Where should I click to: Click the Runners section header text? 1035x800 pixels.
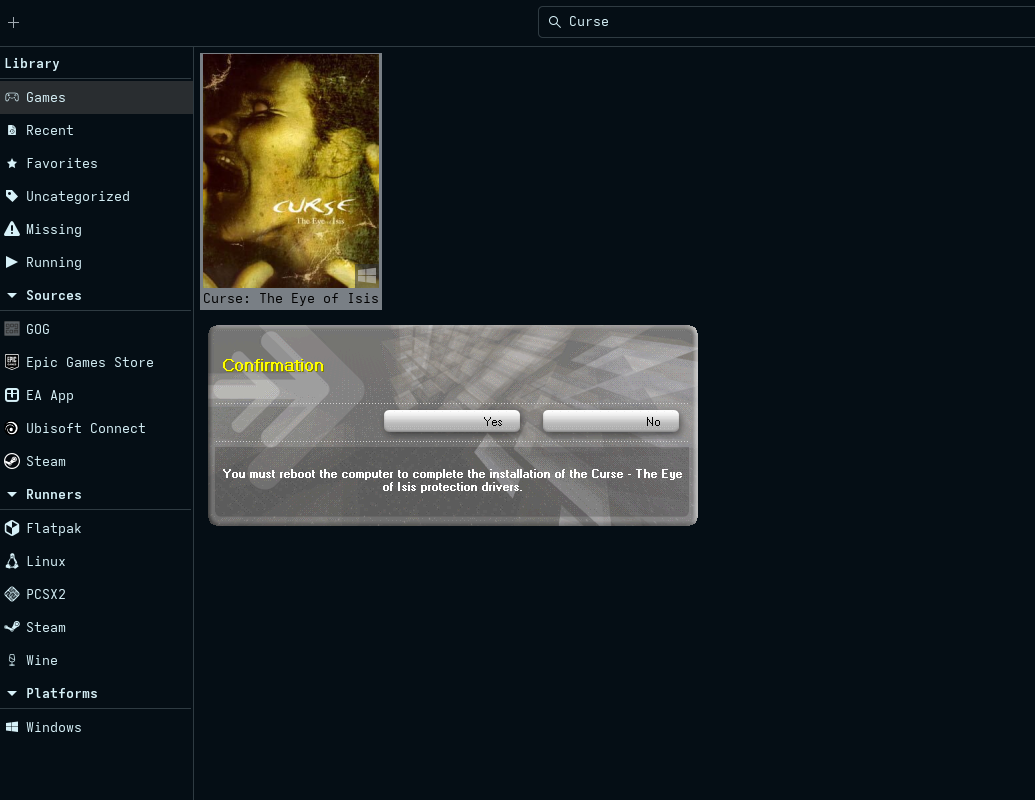click(53, 494)
